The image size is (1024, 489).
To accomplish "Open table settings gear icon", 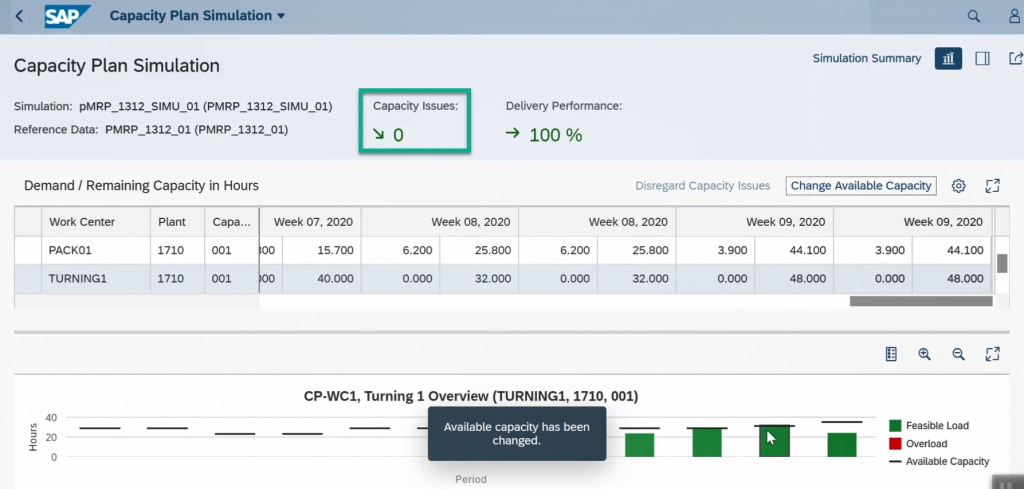I will coord(958,186).
